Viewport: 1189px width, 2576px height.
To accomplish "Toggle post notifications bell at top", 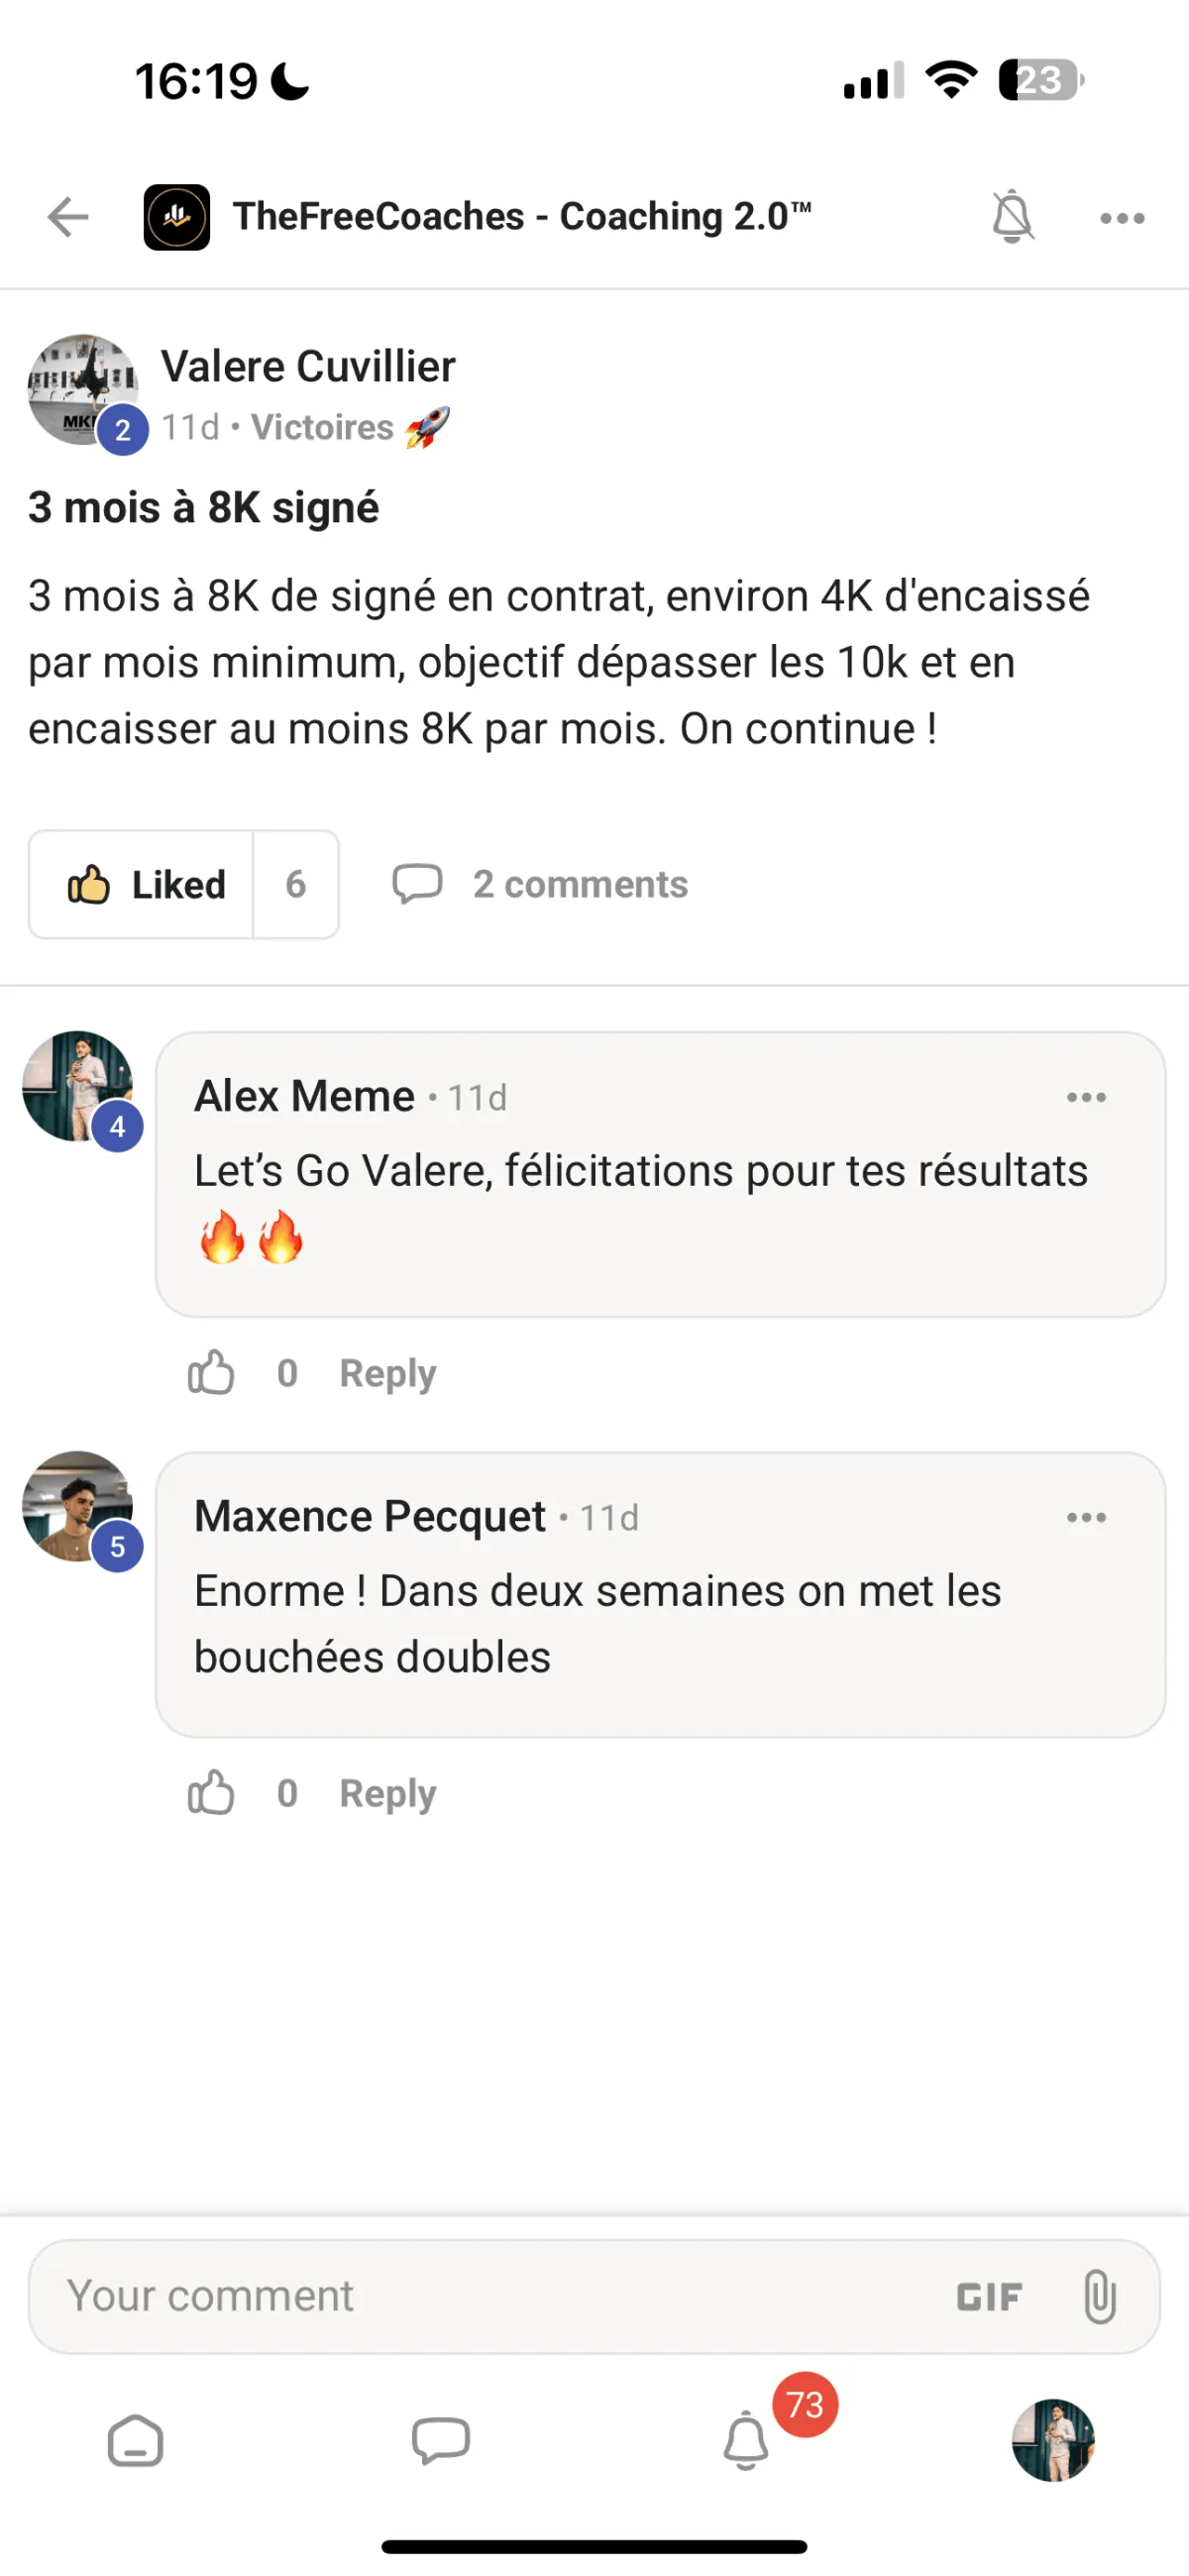I will coord(1011,217).
